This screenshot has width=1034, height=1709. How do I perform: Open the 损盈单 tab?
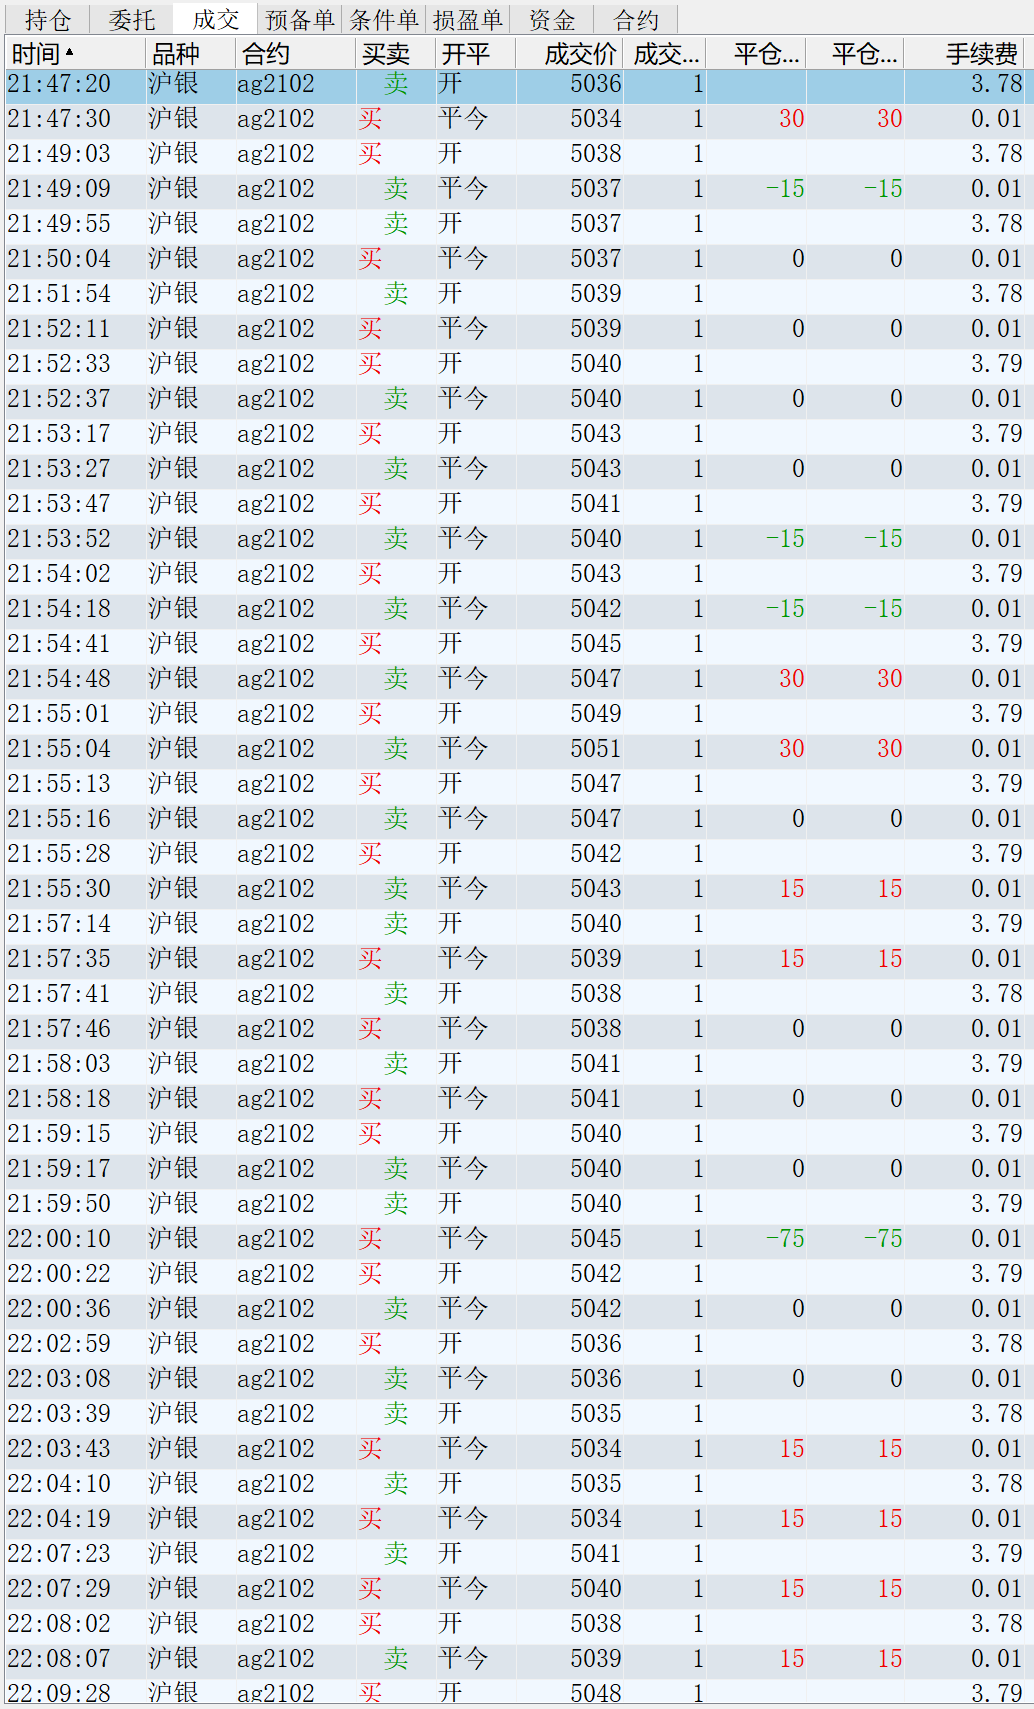coord(467,19)
